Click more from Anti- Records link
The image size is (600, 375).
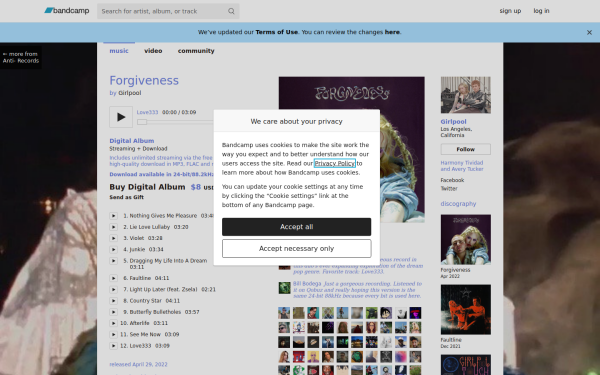pyautogui.click(x=21, y=57)
